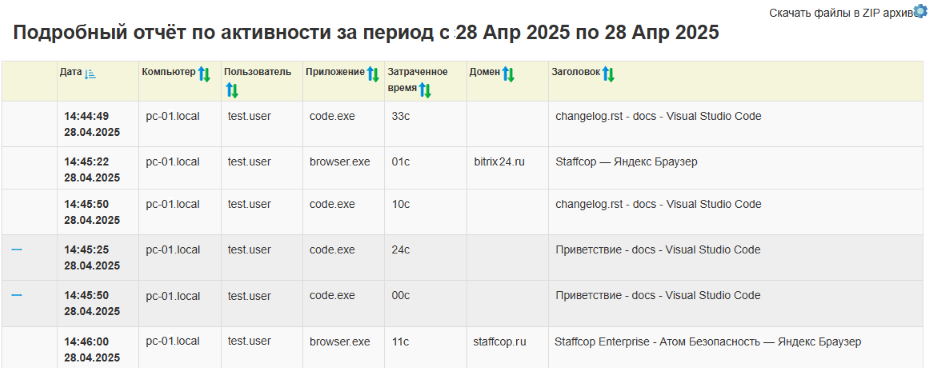Select the Staffcop — Яндекс Браузер title
Image resolution: width=930 pixels, height=368 pixels.
point(626,161)
